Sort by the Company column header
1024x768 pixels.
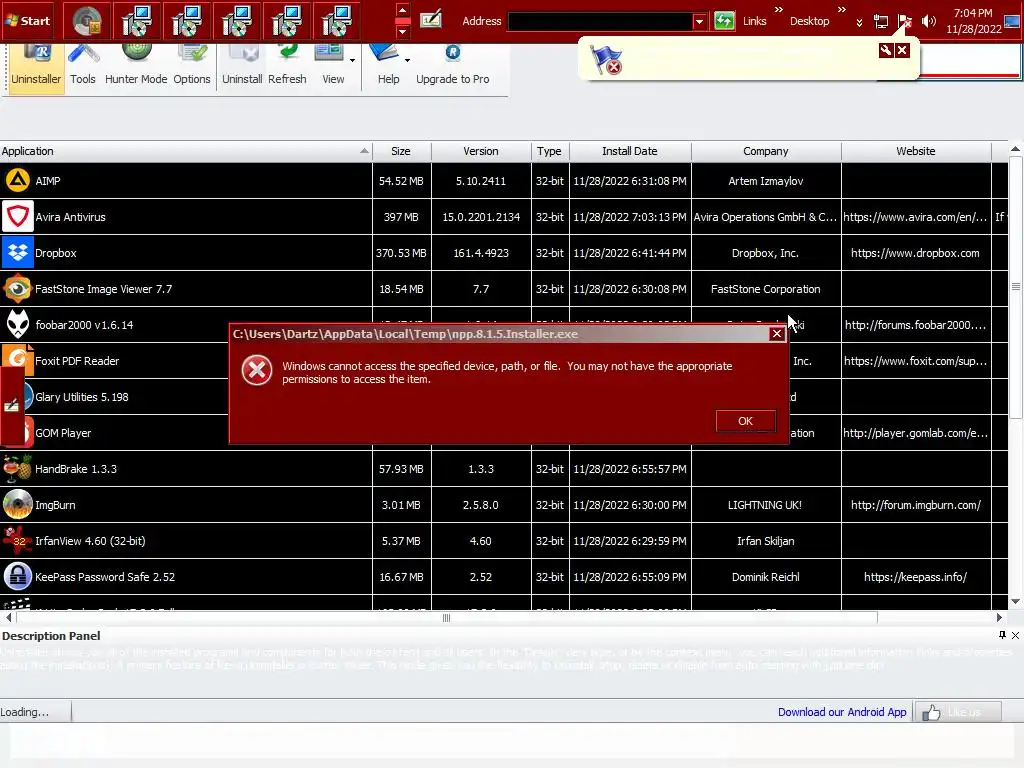click(765, 151)
